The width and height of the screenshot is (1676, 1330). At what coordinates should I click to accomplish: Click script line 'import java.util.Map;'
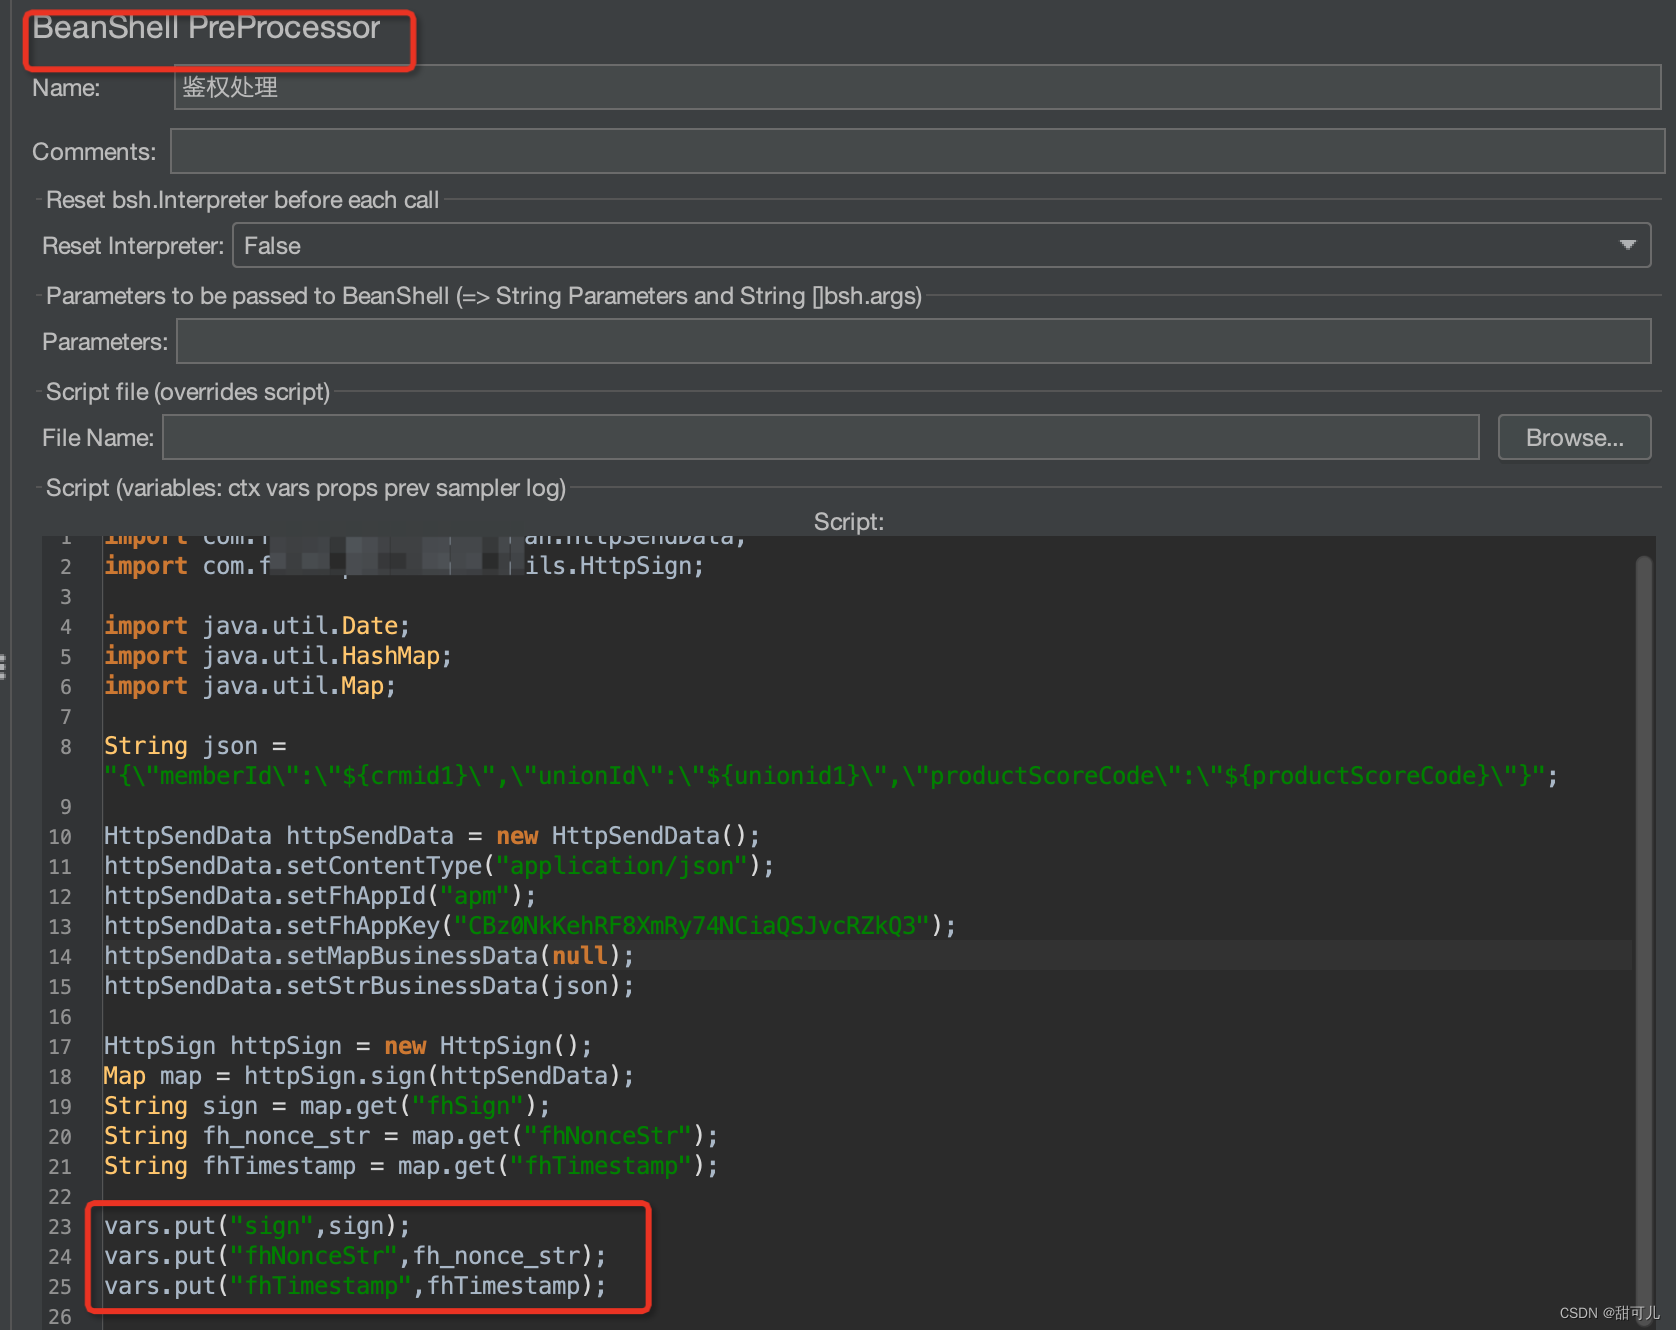[x=250, y=686]
